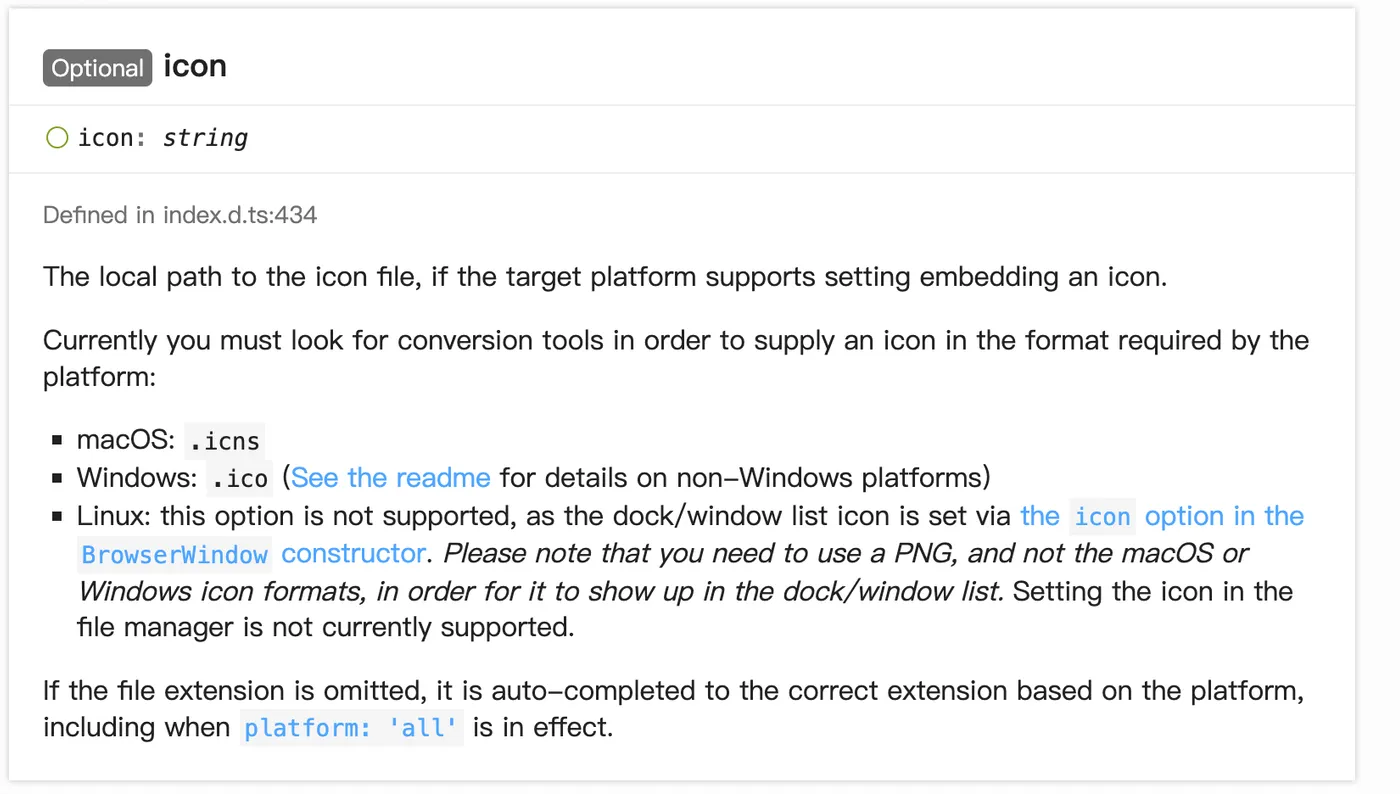Image resolution: width=1400 pixels, height=794 pixels.
Task: Click the "icon:" property name in signature
Action: click(x=113, y=137)
